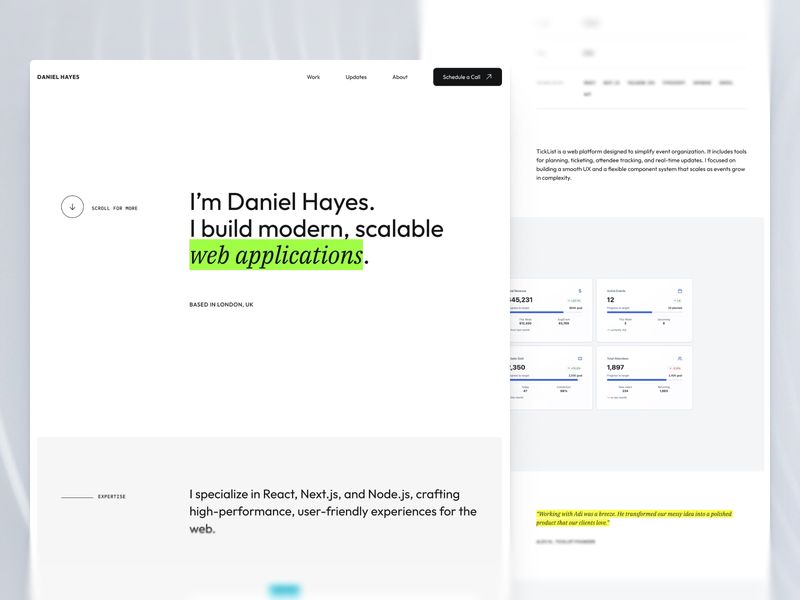800x600 pixels.
Task: Click the yellow highlighted testimonial quote
Action: tap(634, 518)
